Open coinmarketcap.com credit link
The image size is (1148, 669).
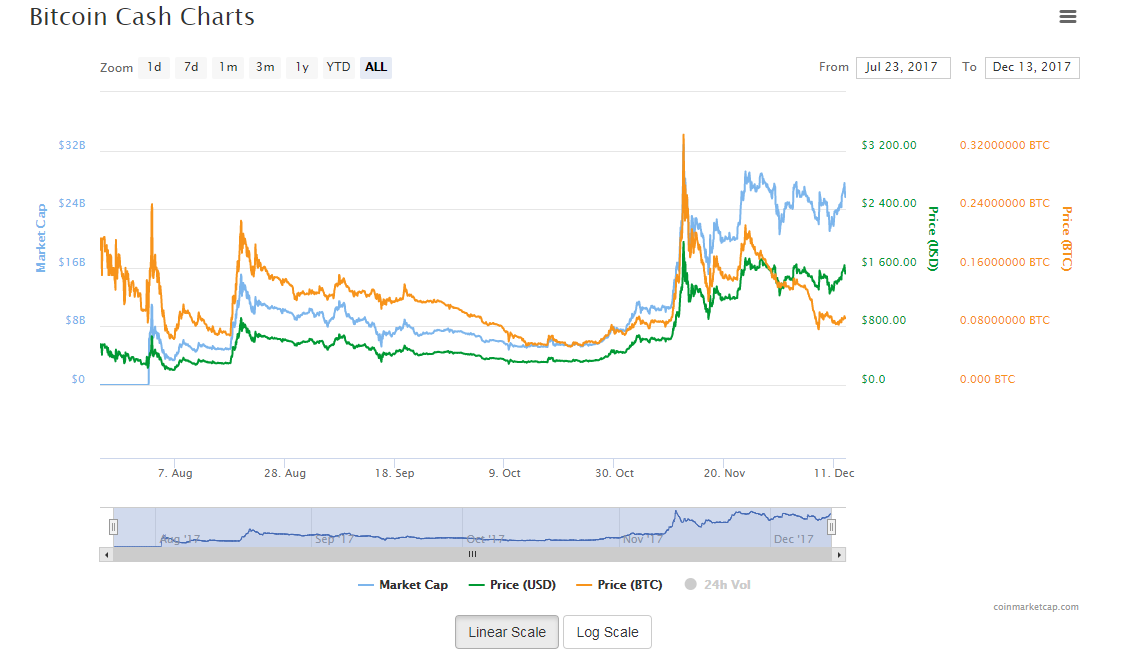point(1035,607)
